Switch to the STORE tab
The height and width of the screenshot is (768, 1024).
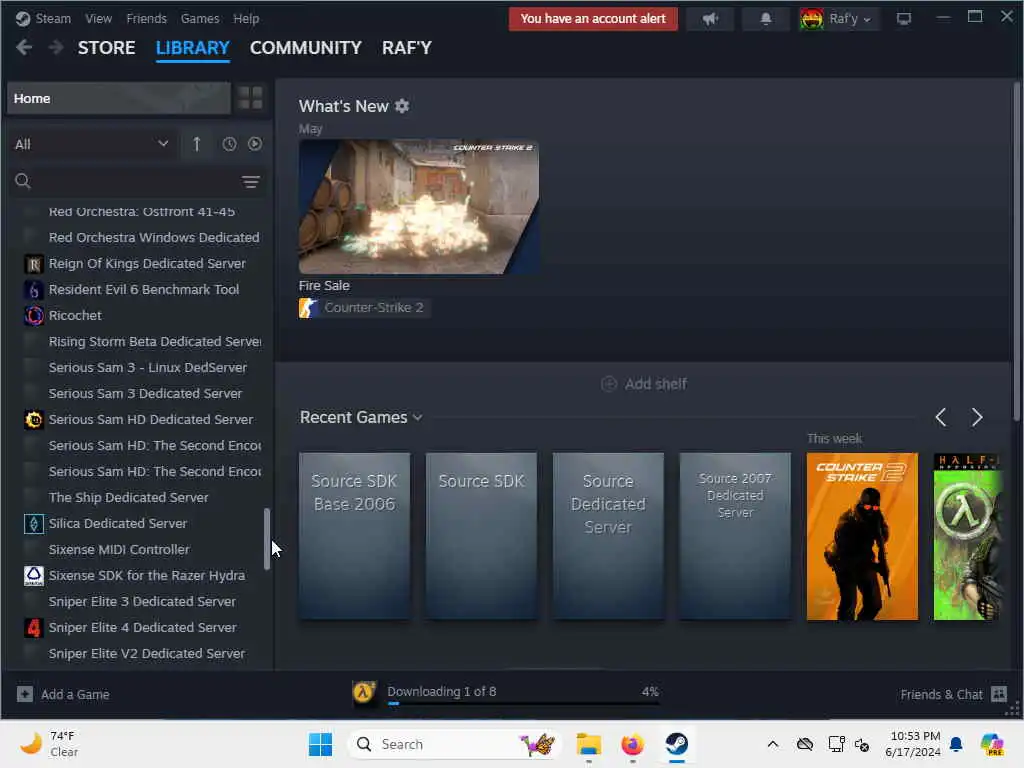(106, 48)
